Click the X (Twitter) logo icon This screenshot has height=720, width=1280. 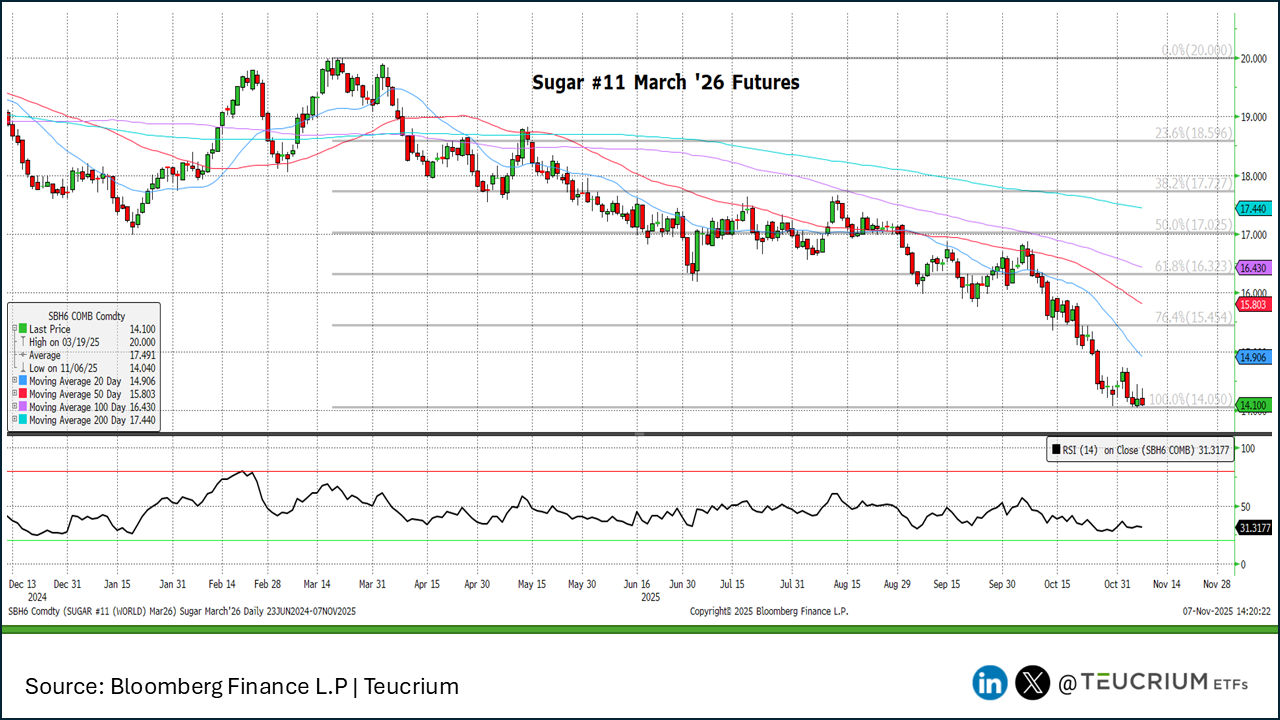(1032, 683)
